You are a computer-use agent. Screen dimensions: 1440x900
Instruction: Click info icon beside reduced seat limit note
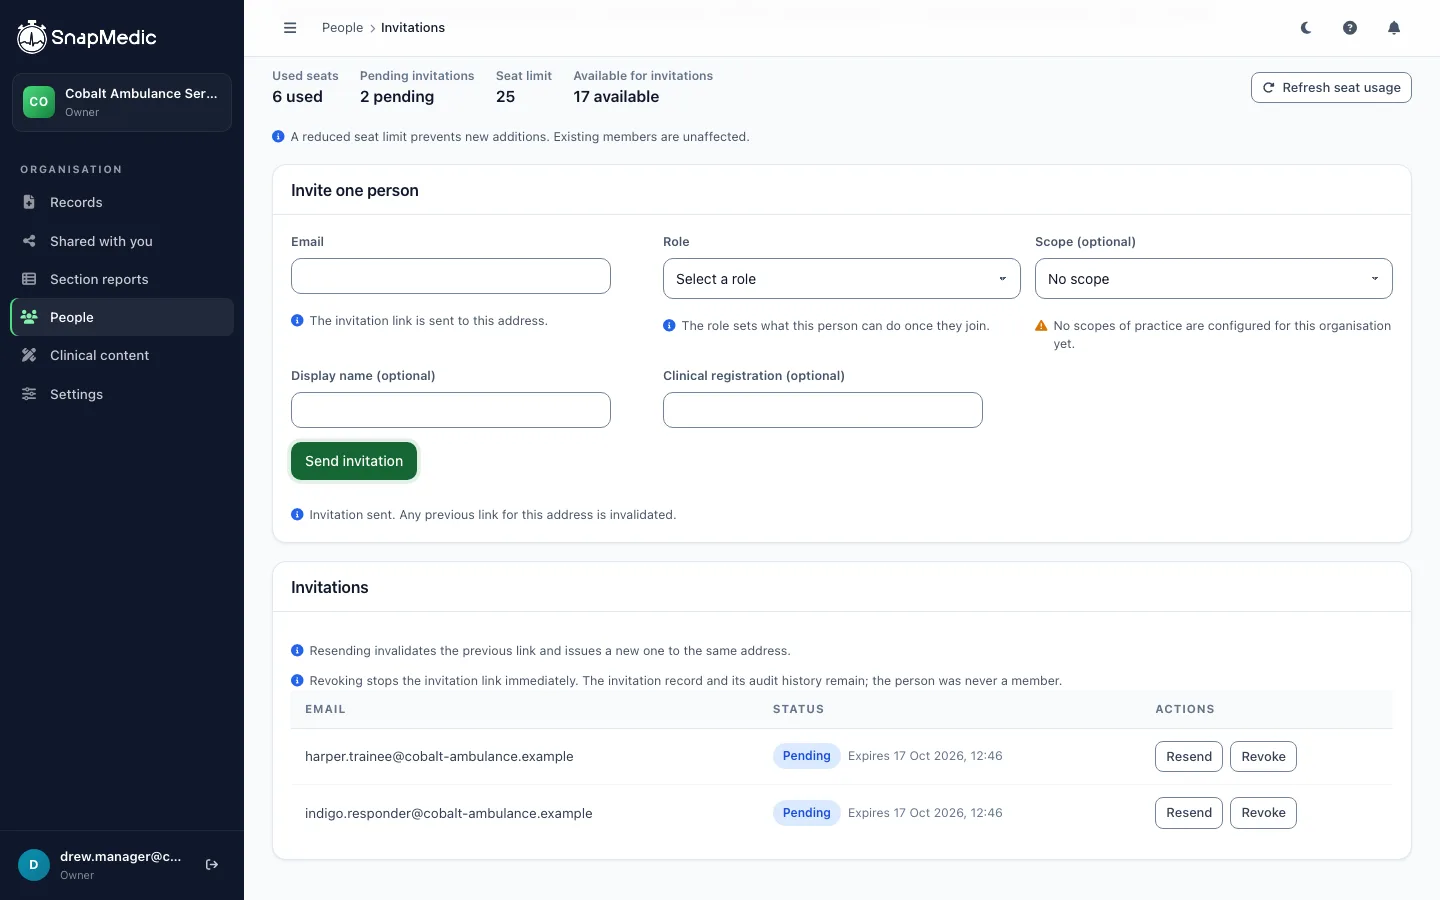click(278, 137)
